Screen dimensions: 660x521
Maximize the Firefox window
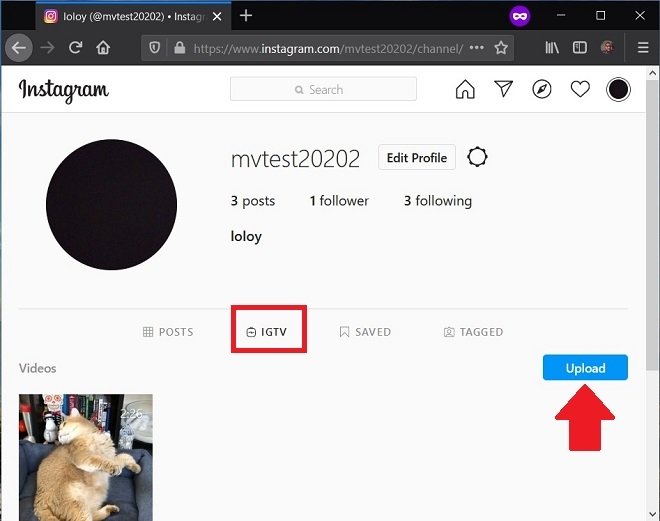coord(601,16)
